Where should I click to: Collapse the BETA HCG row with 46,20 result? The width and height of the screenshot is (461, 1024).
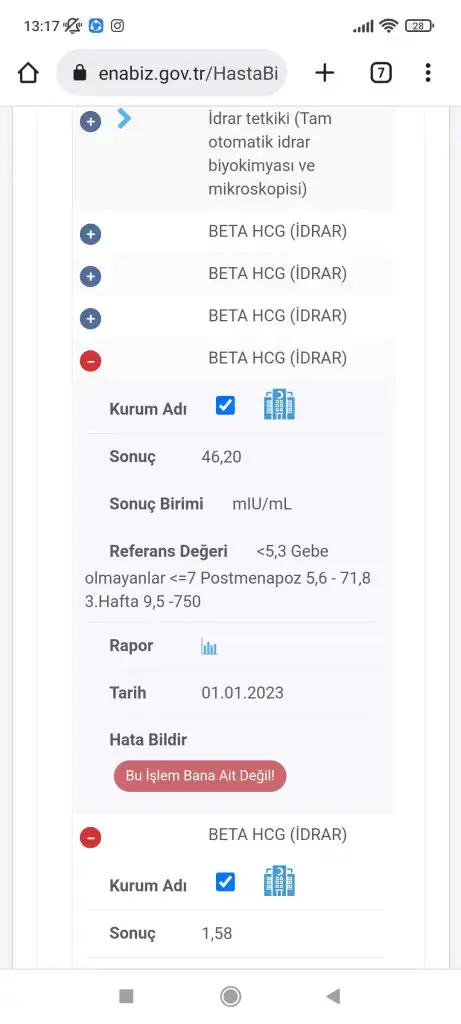90,361
